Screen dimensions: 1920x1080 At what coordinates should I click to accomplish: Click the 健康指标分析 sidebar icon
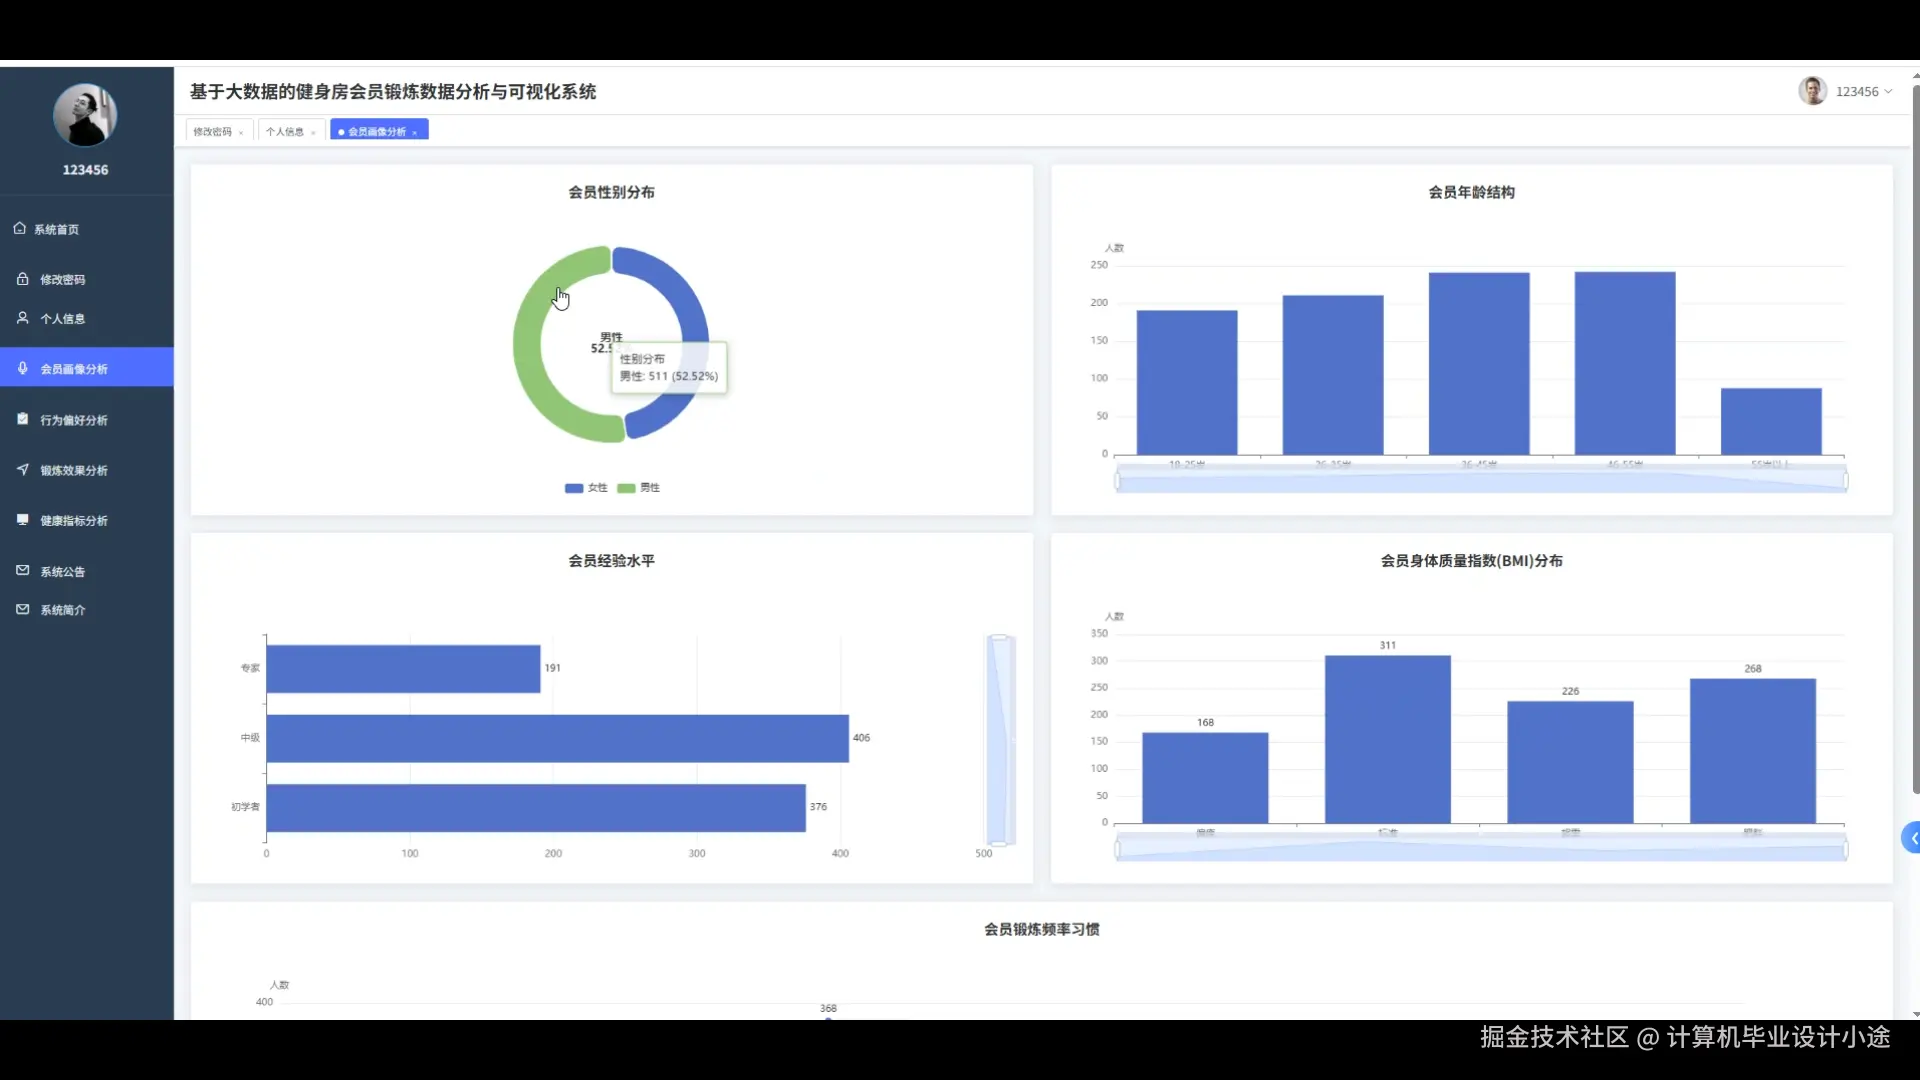tap(22, 520)
